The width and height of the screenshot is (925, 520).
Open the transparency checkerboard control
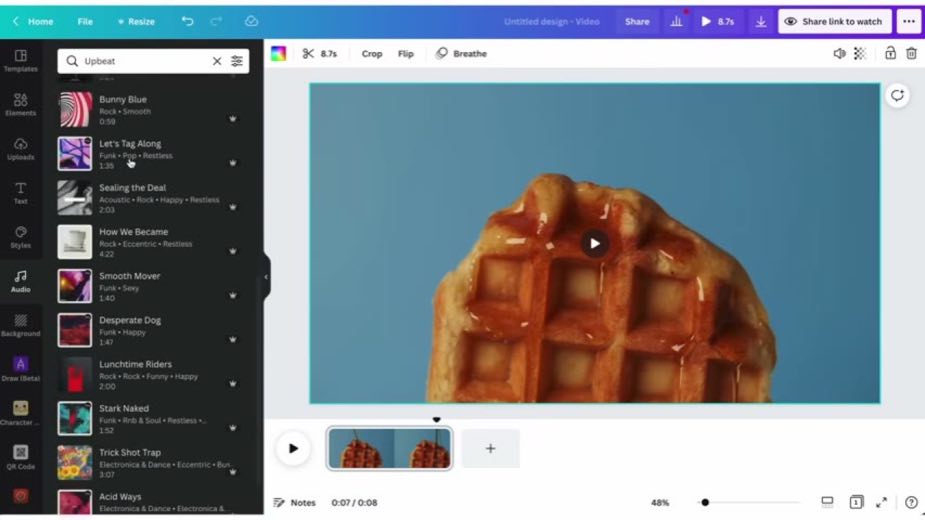point(860,54)
